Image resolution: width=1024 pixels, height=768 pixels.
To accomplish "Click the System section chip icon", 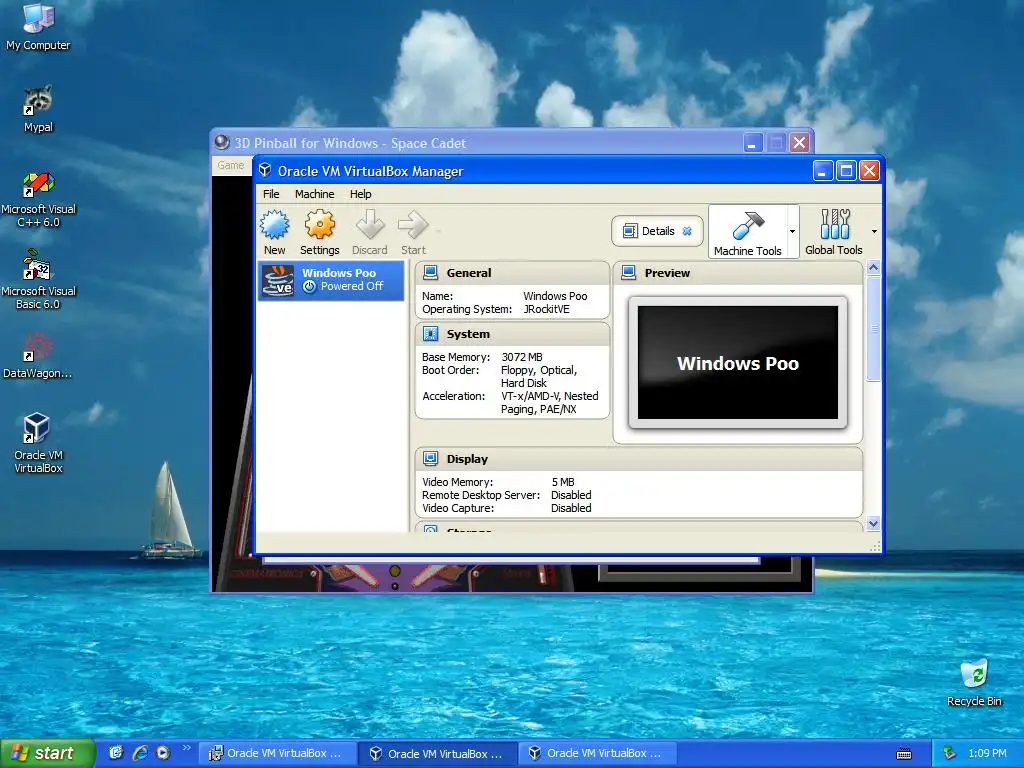I will click(430, 334).
